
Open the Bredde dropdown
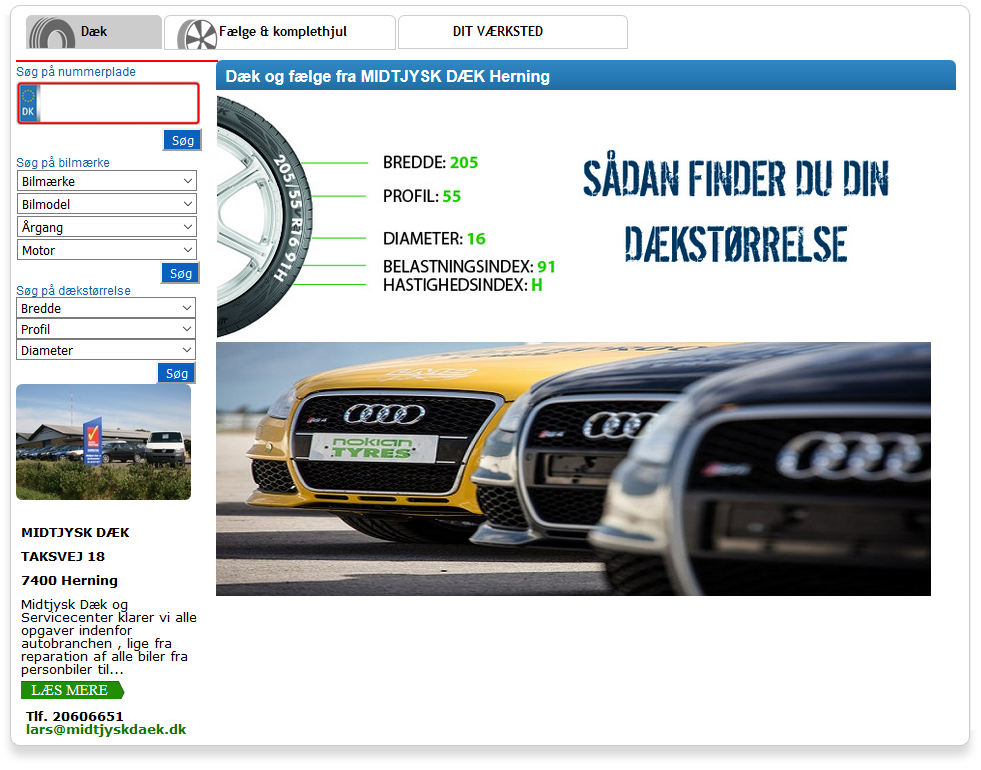pyautogui.click(x=106, y=308)
